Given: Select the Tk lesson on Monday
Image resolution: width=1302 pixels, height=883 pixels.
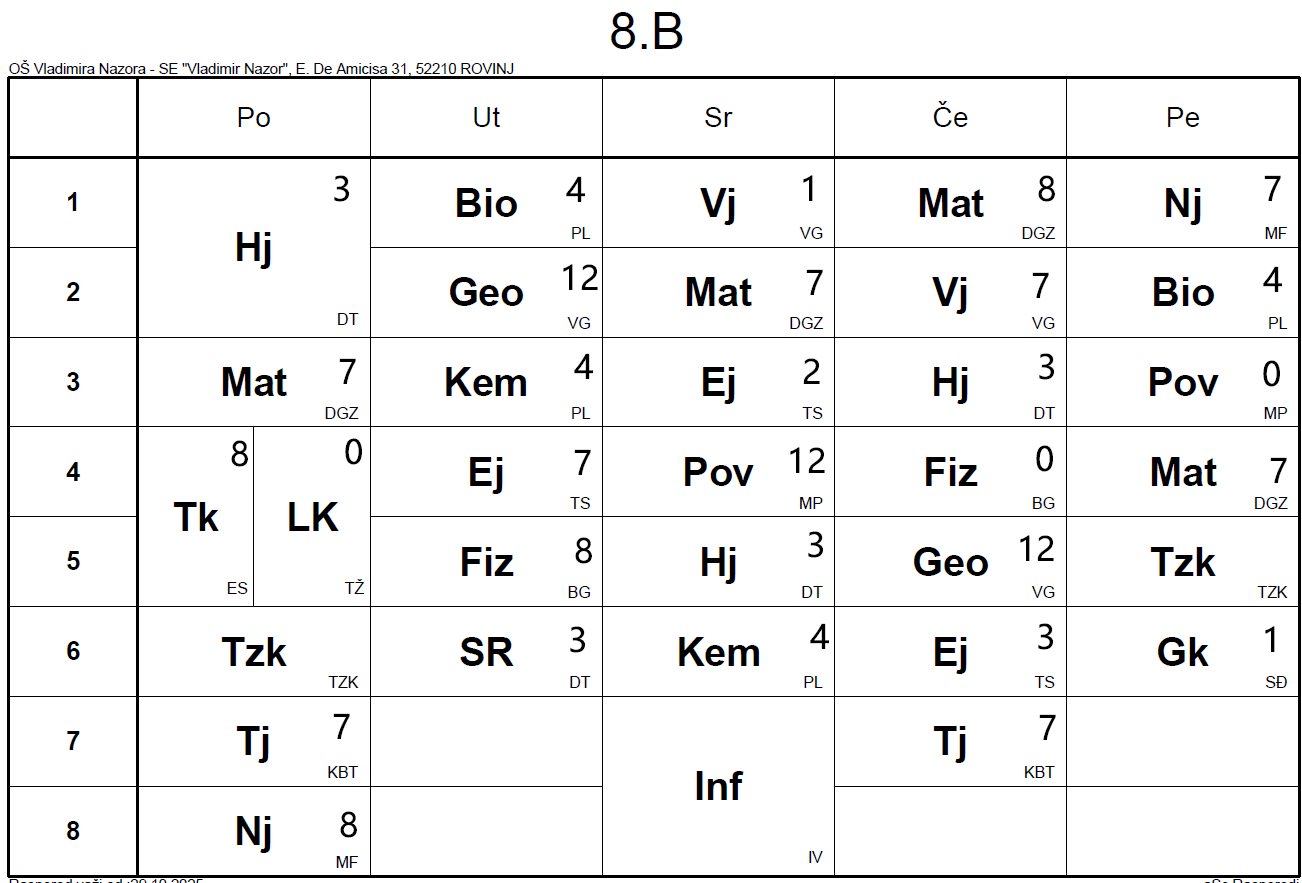Looking at the screenshot, I should tap(196, 517).
